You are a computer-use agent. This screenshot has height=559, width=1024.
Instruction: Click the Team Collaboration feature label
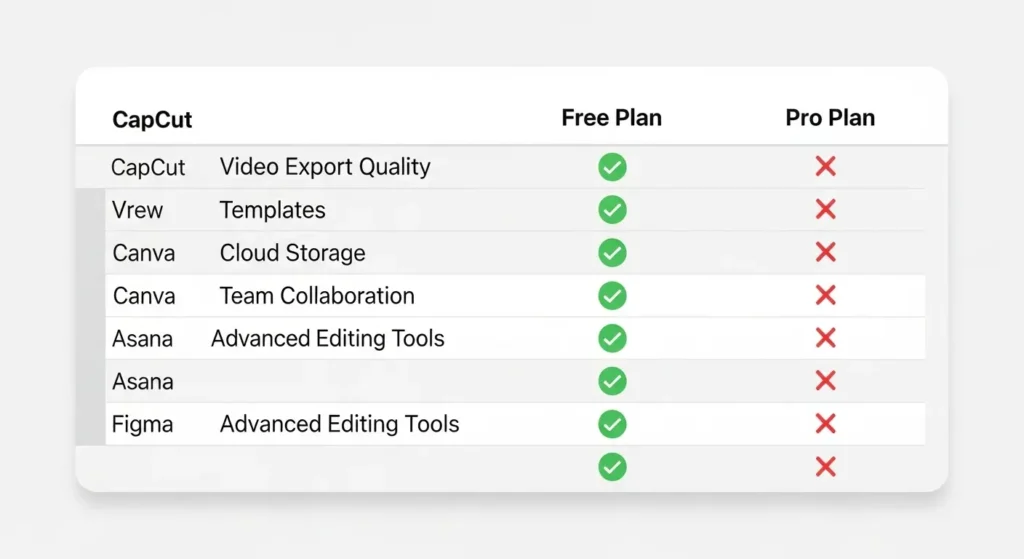pos(317,296)
